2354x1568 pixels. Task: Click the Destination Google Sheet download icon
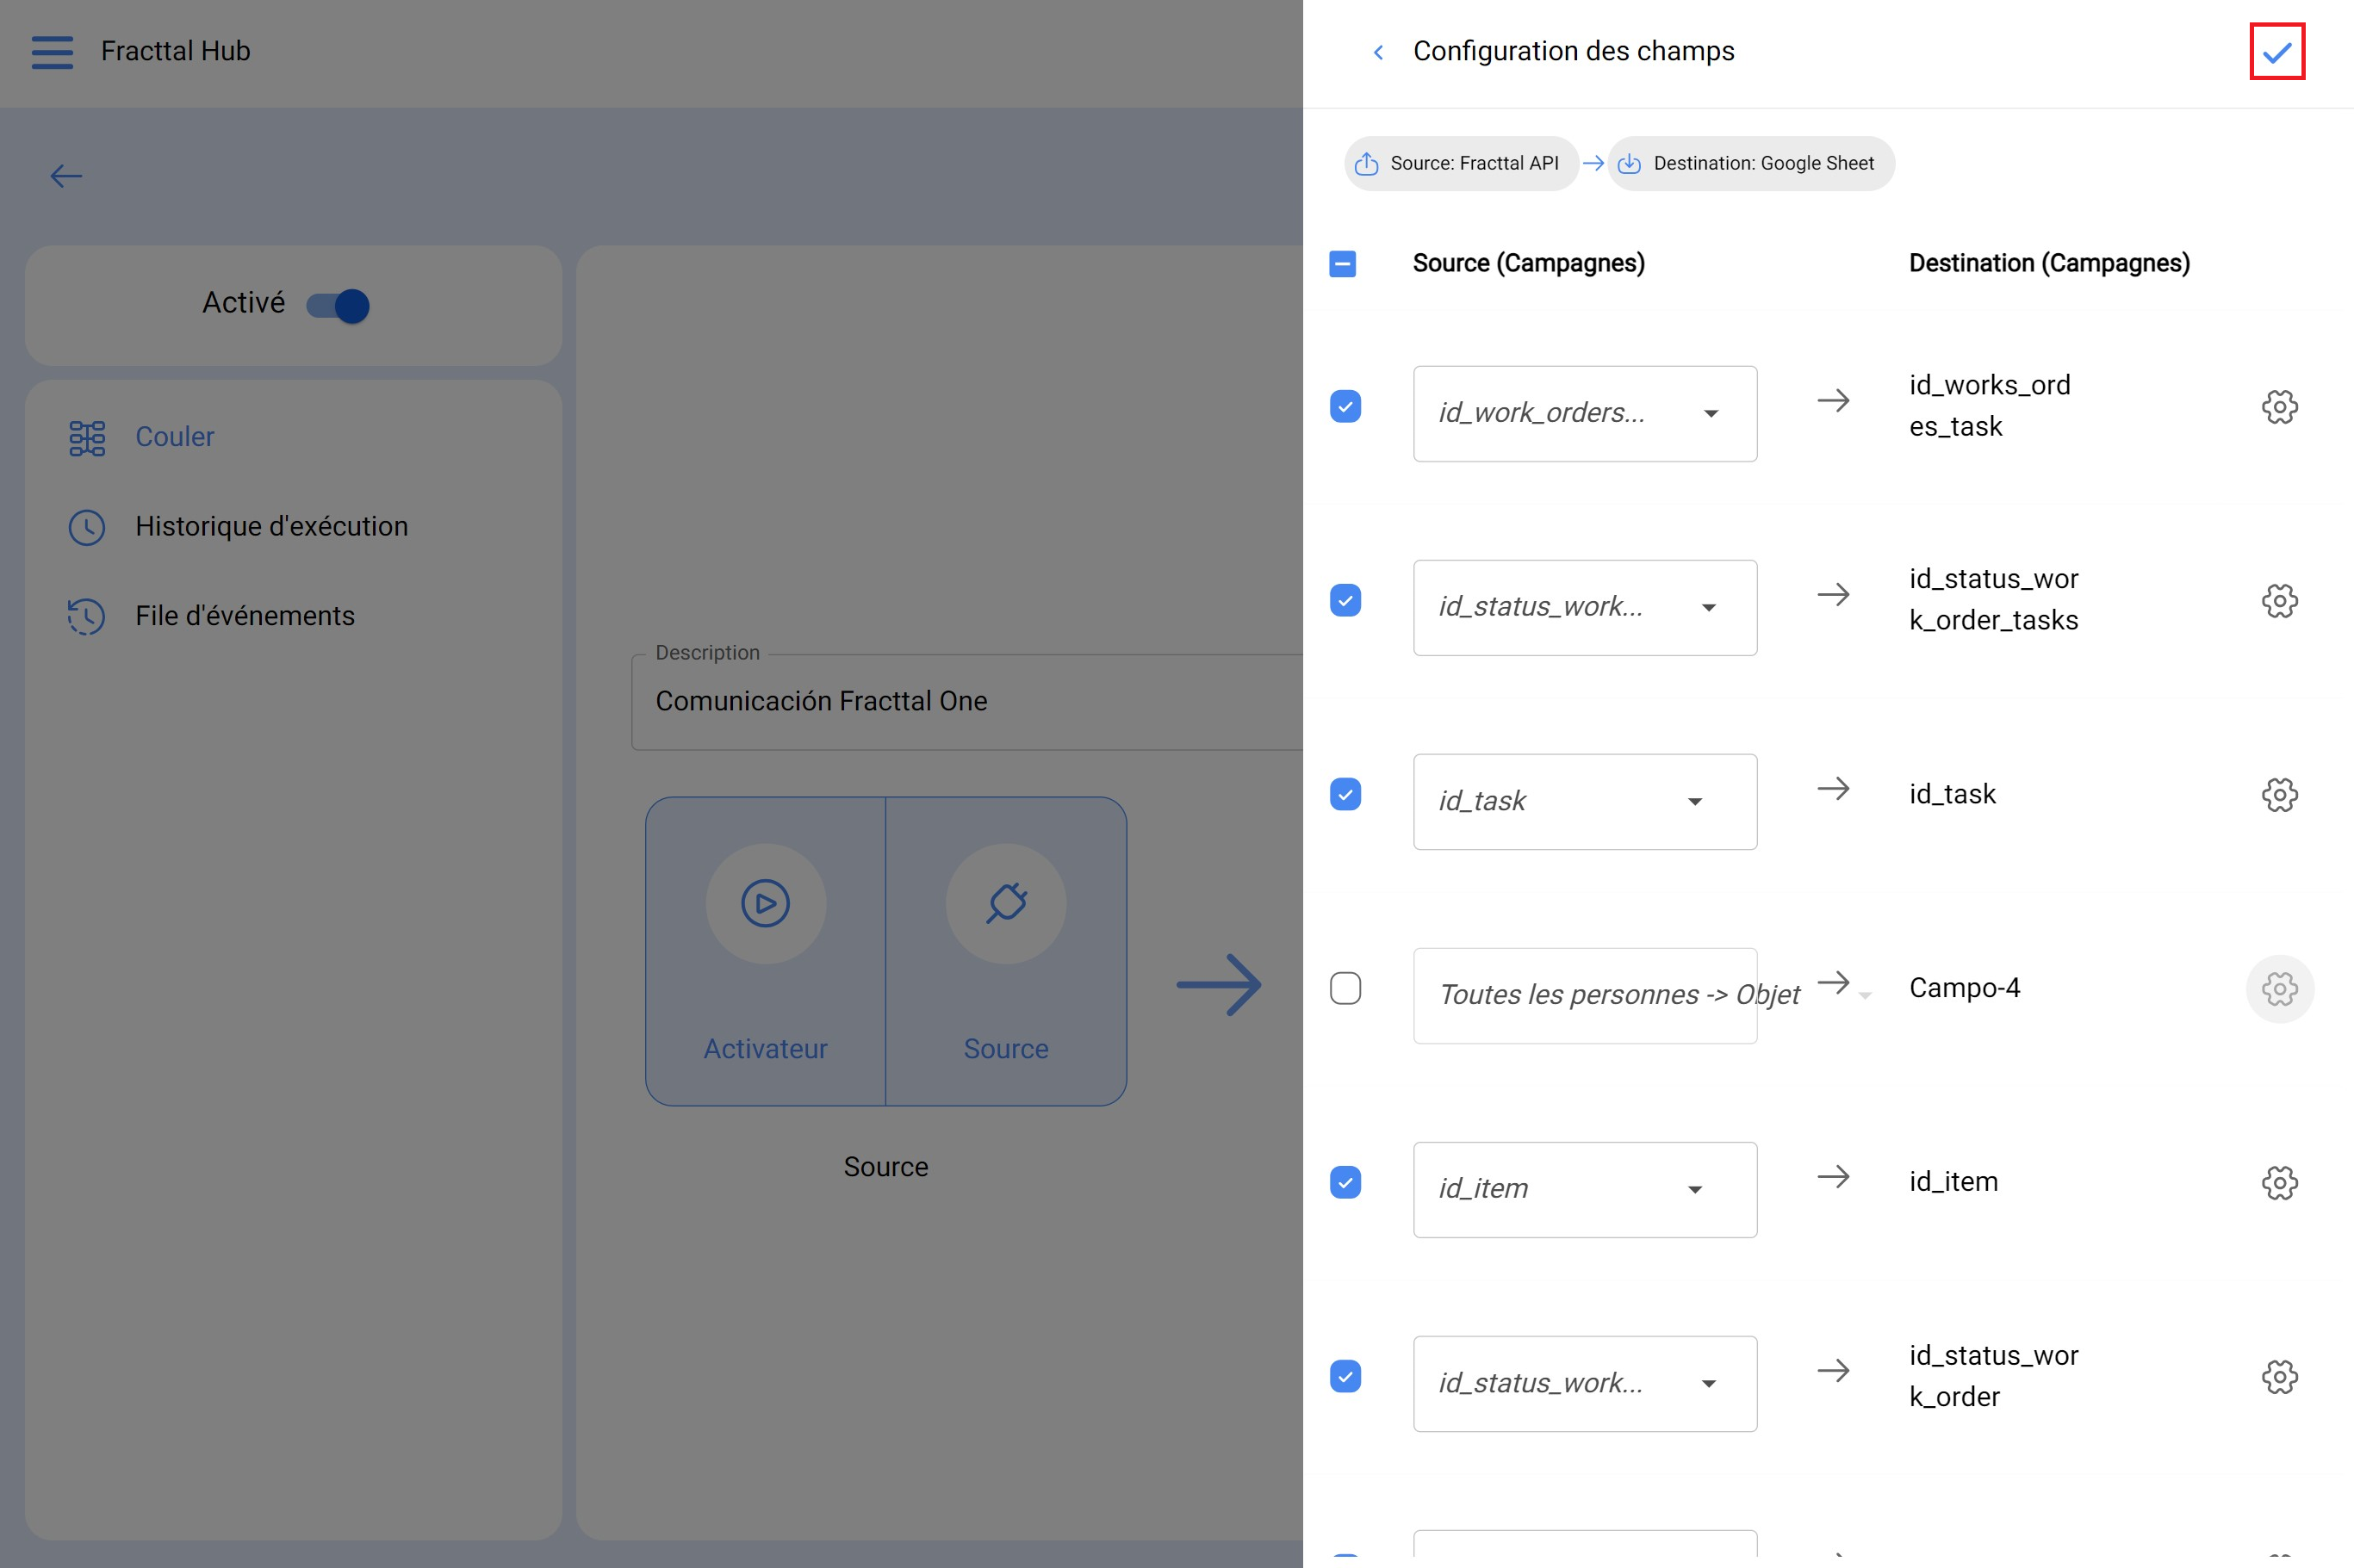tap(1629, 163)
